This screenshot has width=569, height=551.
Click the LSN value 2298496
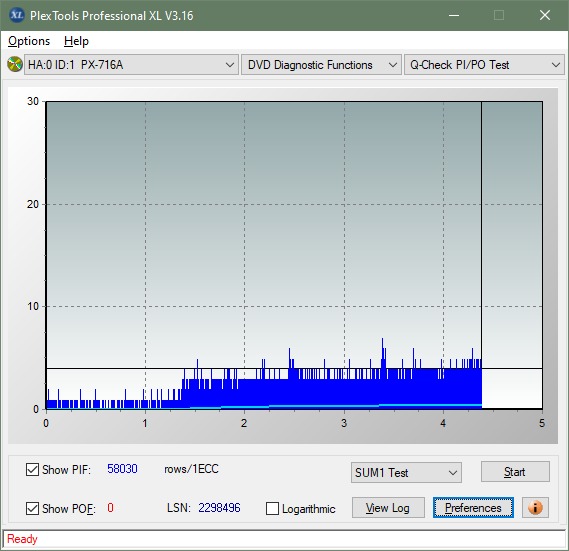(219, 508)
